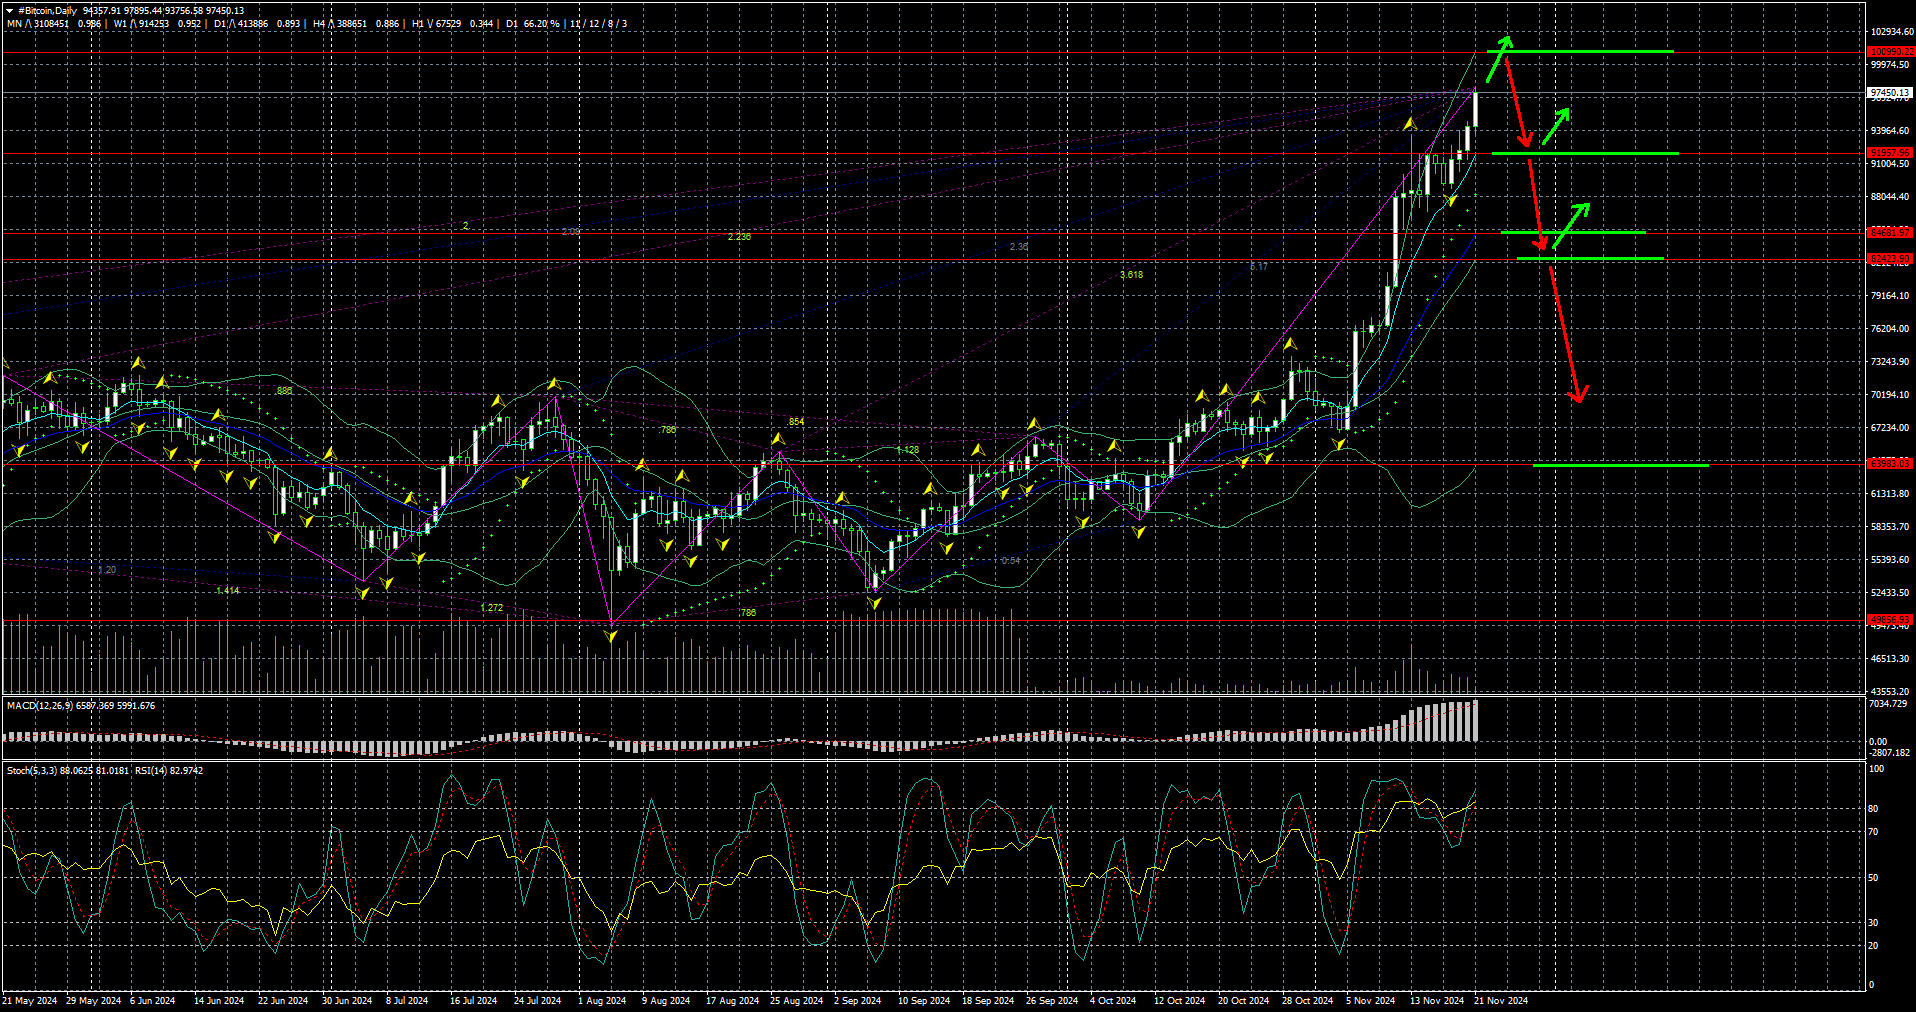Click the MN timeframe reading 3108451
The height and width of the screenshot is (1012, 1916).
pyautogui.click(x=52, y=23)
